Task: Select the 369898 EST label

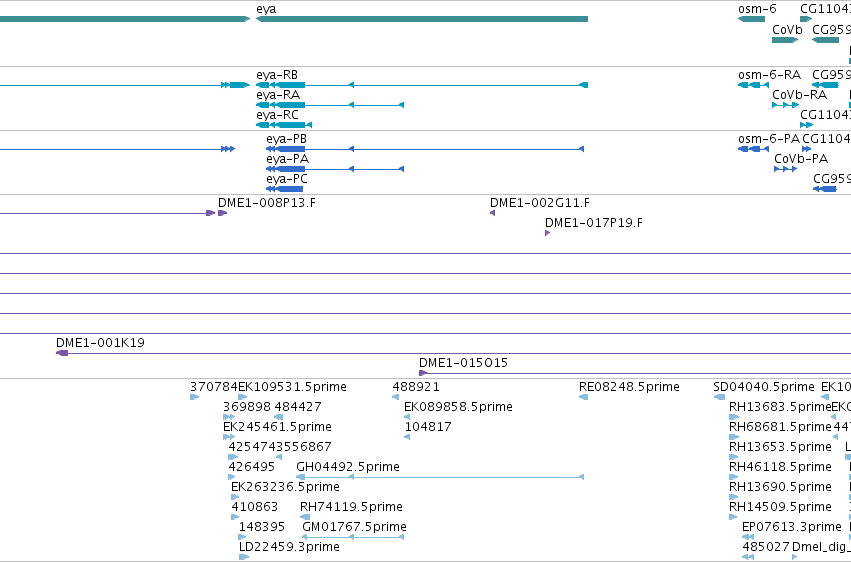Action: pyautogui.click(x=246, y=407)
